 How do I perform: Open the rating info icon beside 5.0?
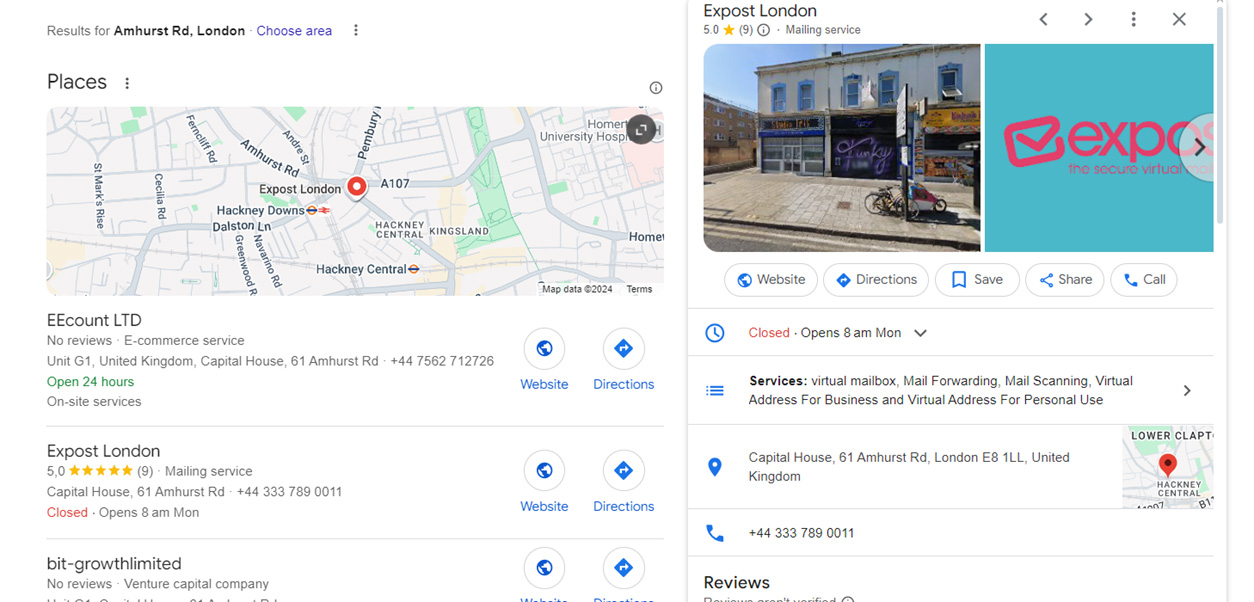pyautogui.click(x=764, y=30)
